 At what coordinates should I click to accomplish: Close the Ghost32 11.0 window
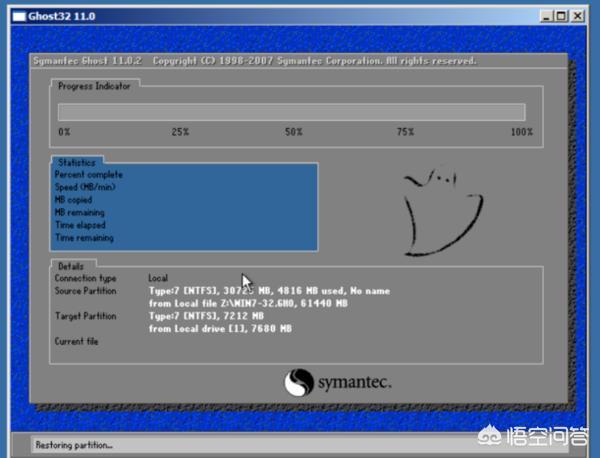(x=577, y=16)
